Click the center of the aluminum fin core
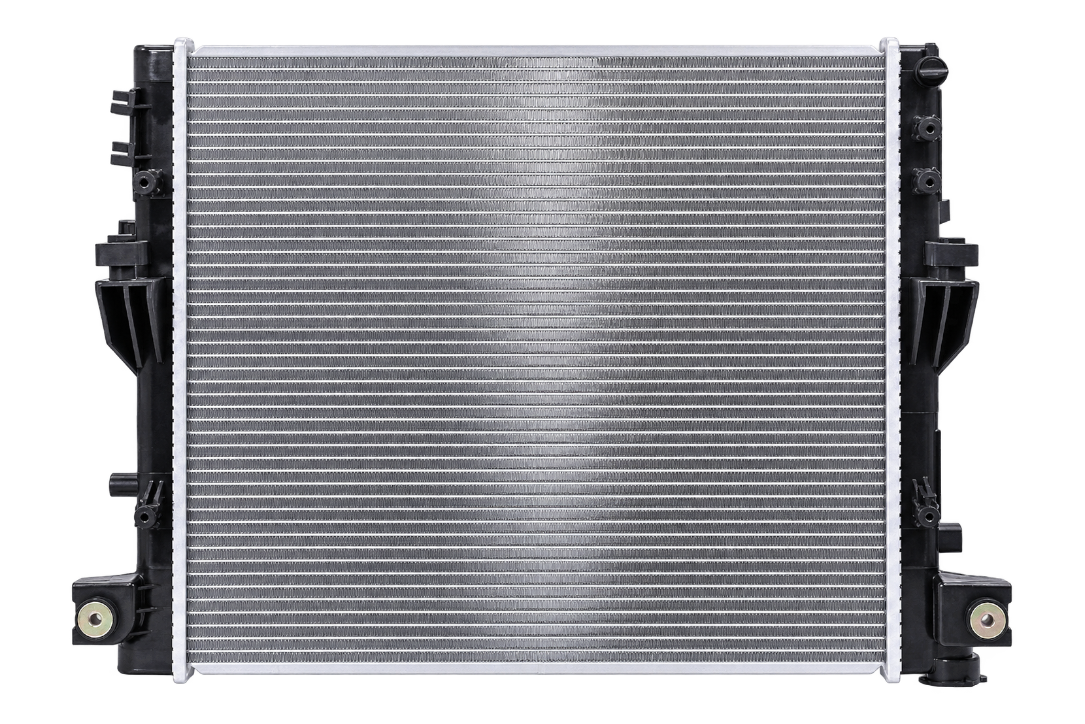This screenshot has width=1085, height=724. [536, 360]
